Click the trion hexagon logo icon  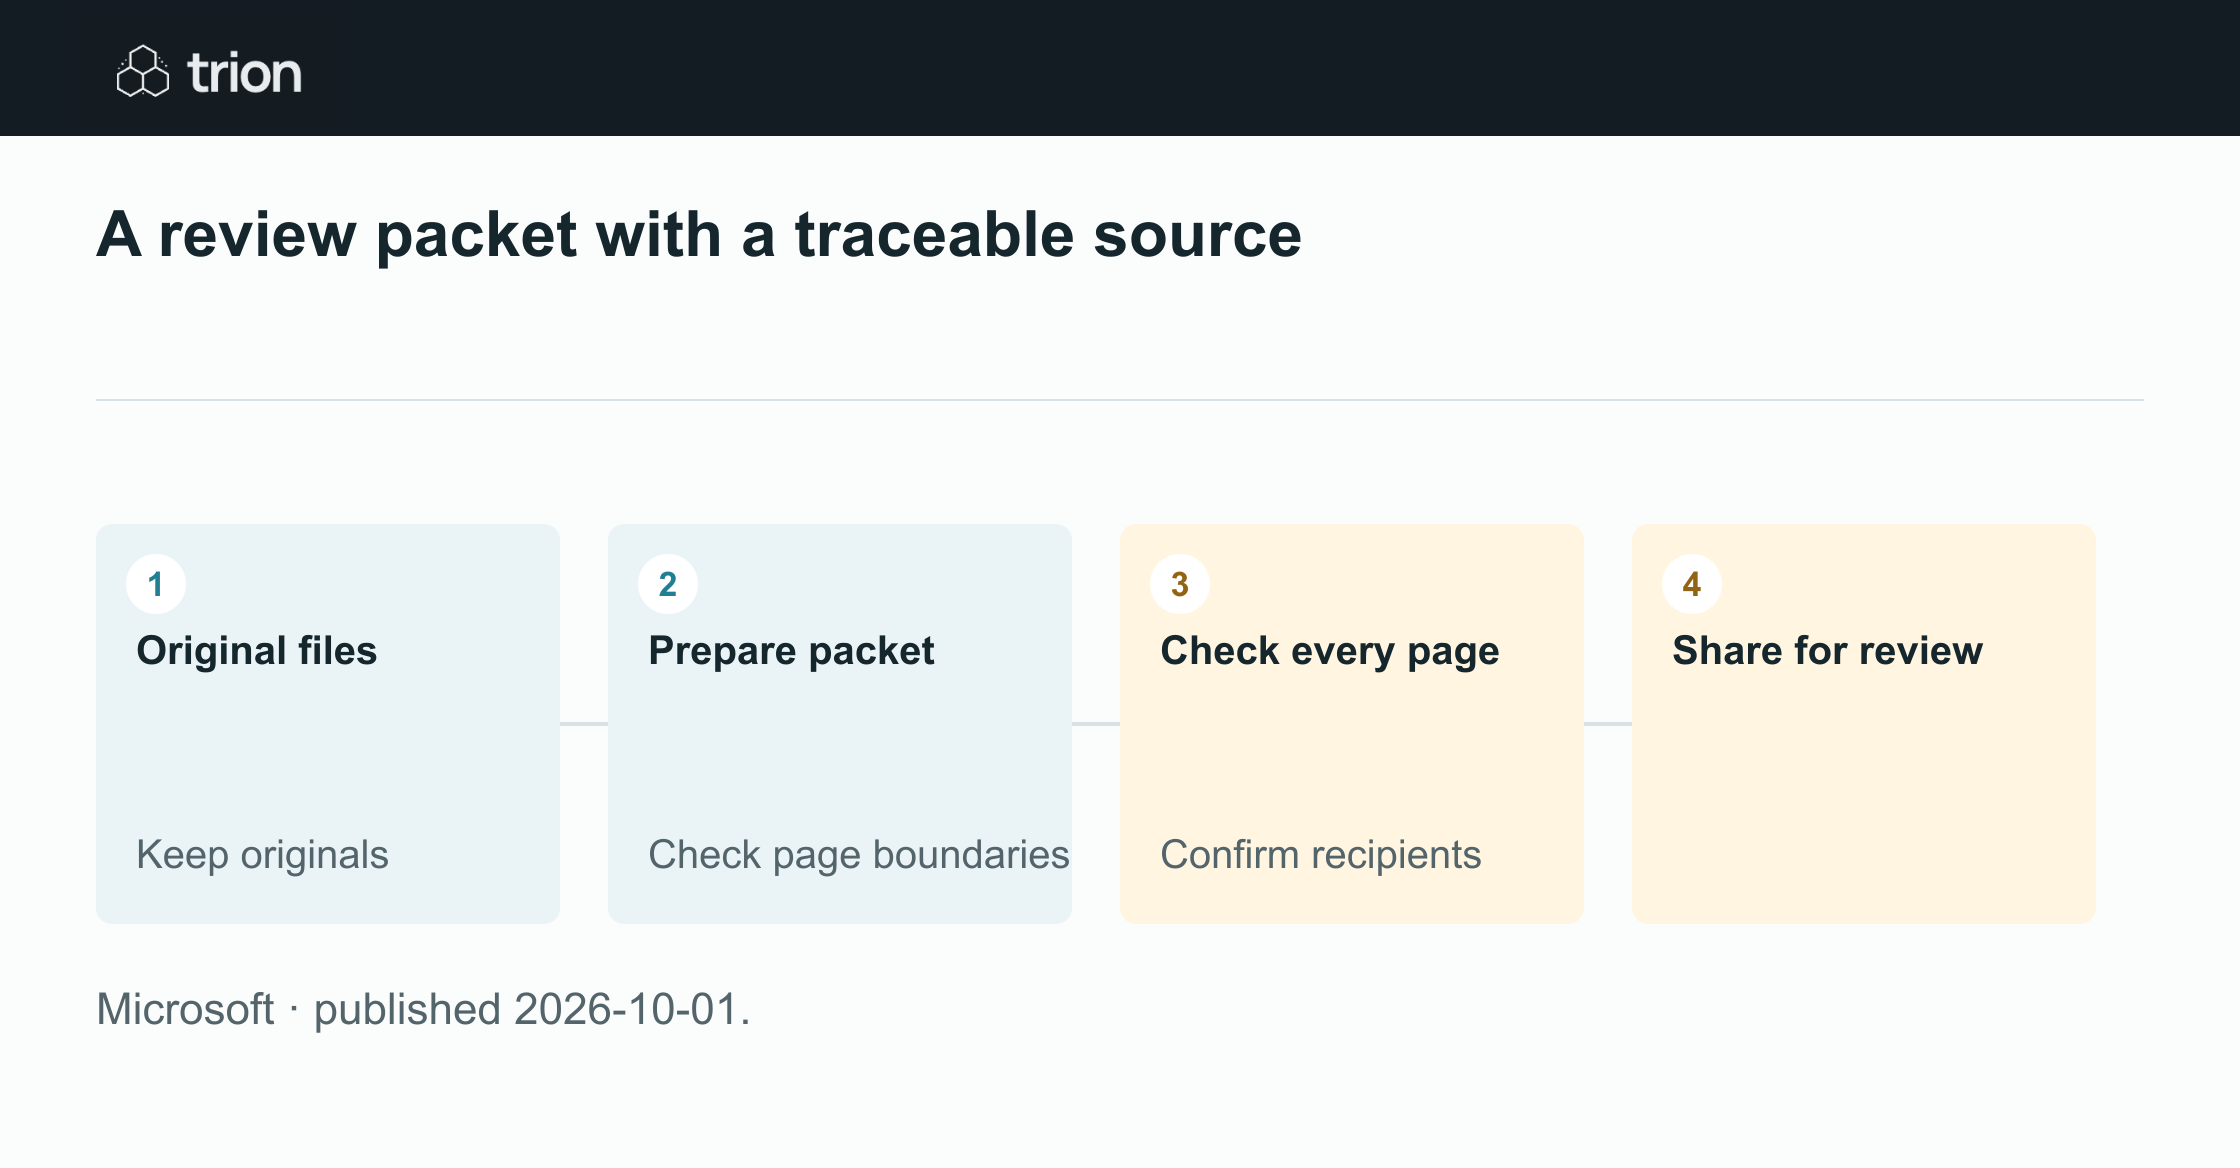click(143, 71)
